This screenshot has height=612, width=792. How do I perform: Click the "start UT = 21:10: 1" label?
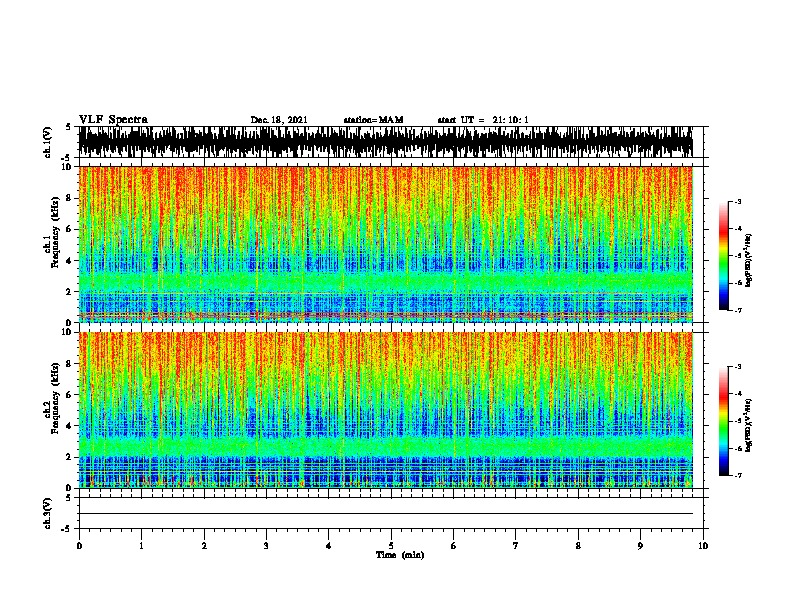[x=483, y=120]
